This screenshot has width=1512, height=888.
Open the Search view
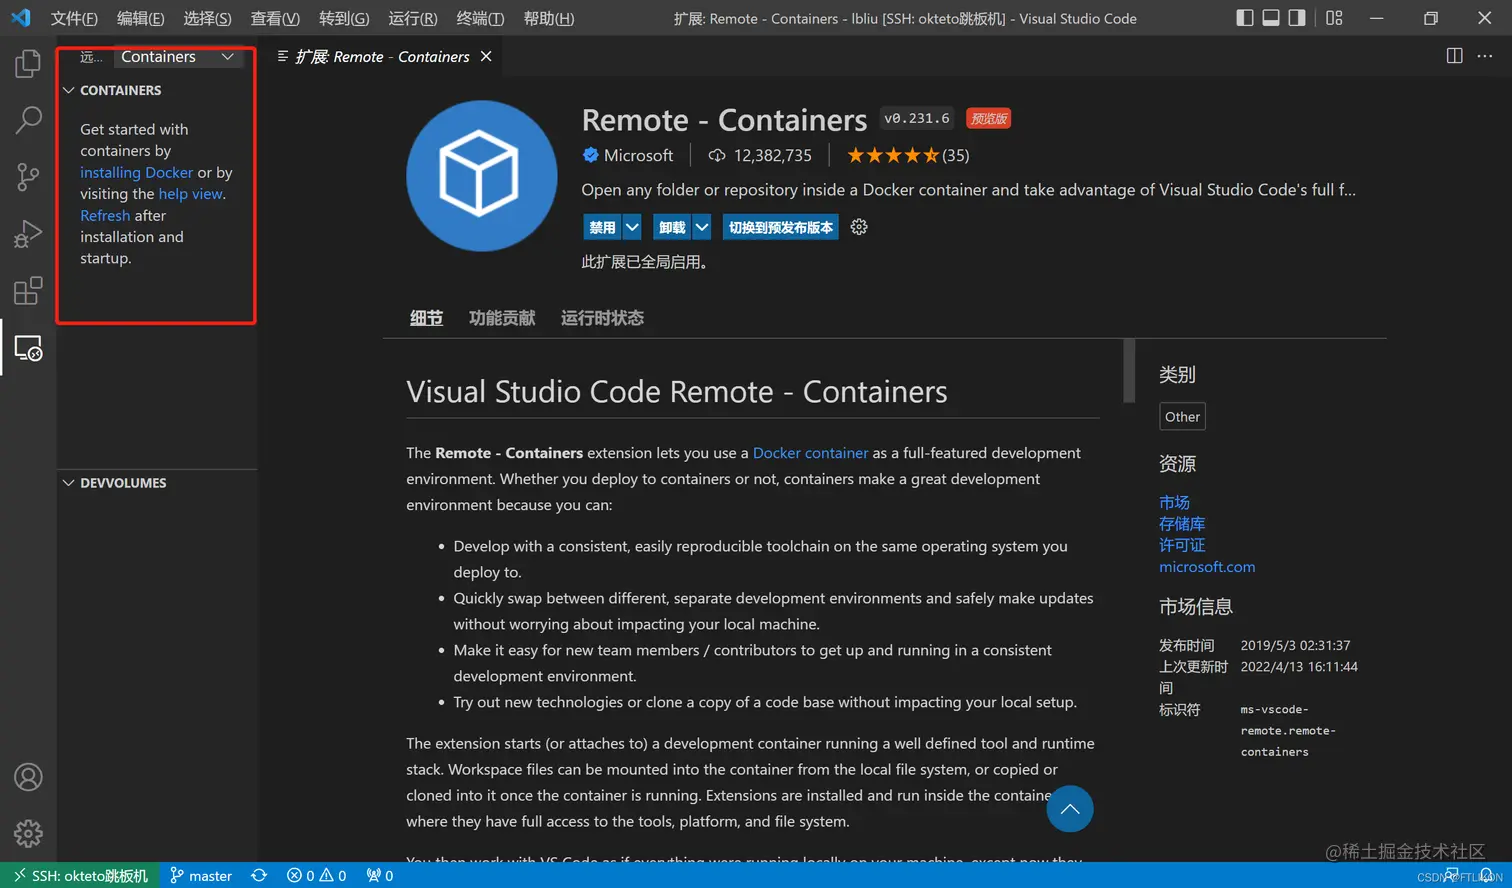click(x=28, y=119)
